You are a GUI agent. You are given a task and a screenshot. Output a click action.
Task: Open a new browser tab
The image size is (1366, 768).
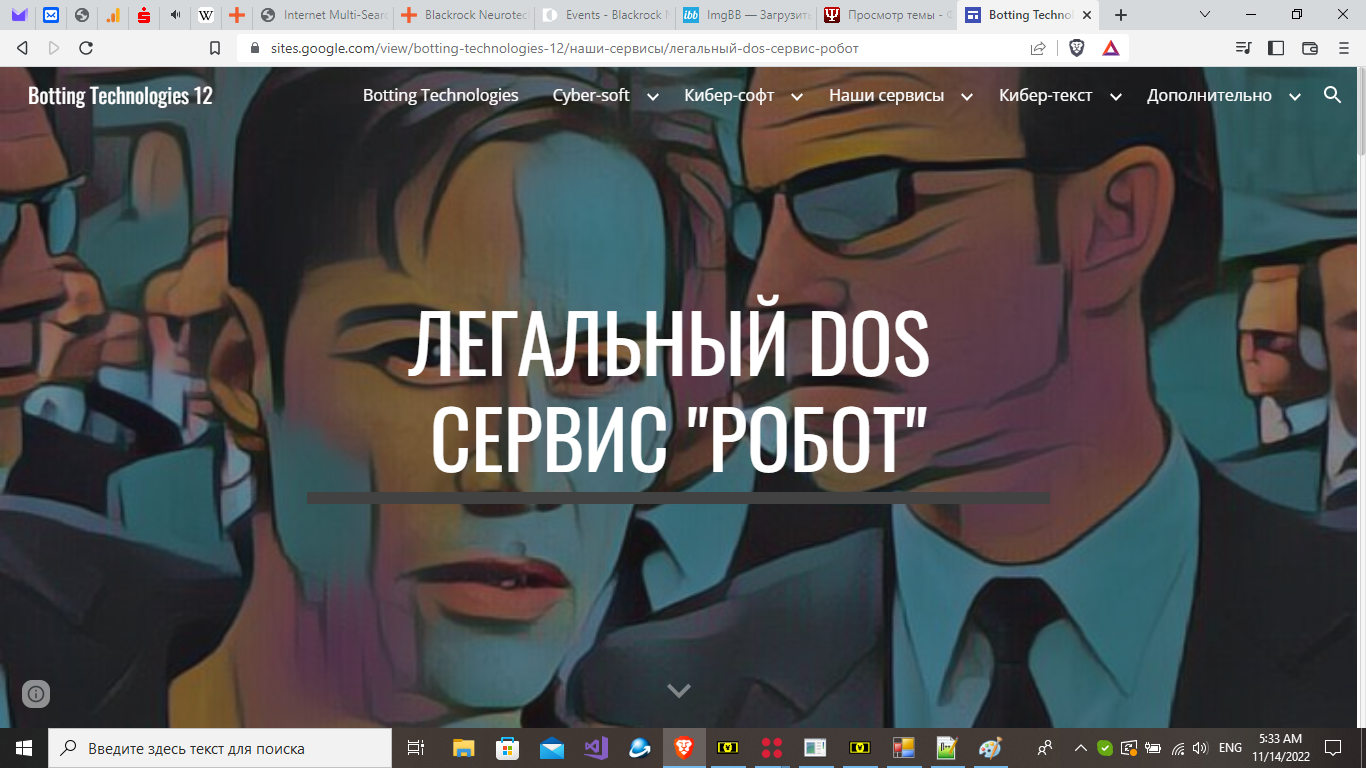coord(1121,15)
